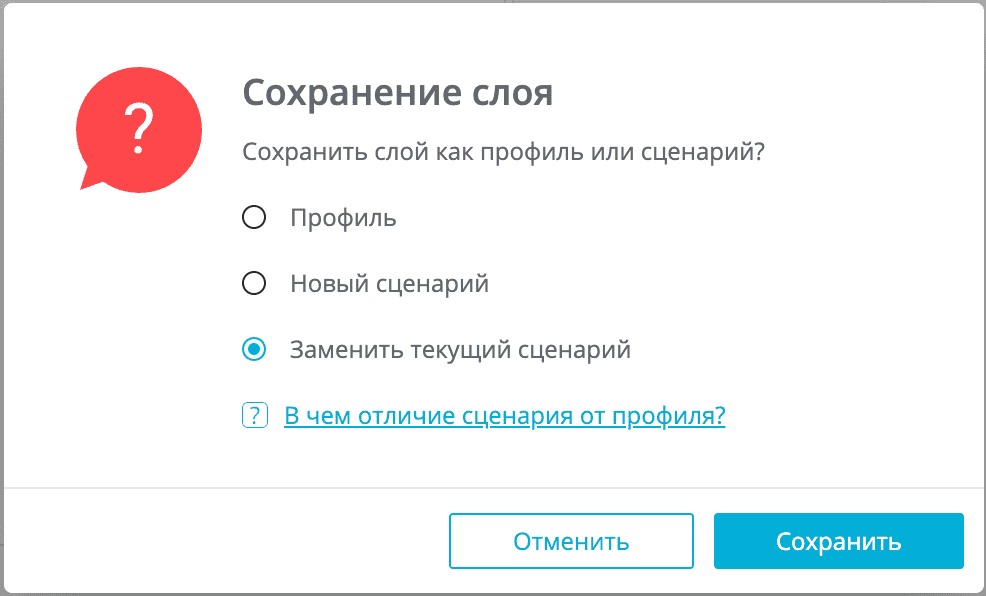986x596 pixels.
Task: Click the Сохранение слоя dialog title
Action: (x=397, y=93)
